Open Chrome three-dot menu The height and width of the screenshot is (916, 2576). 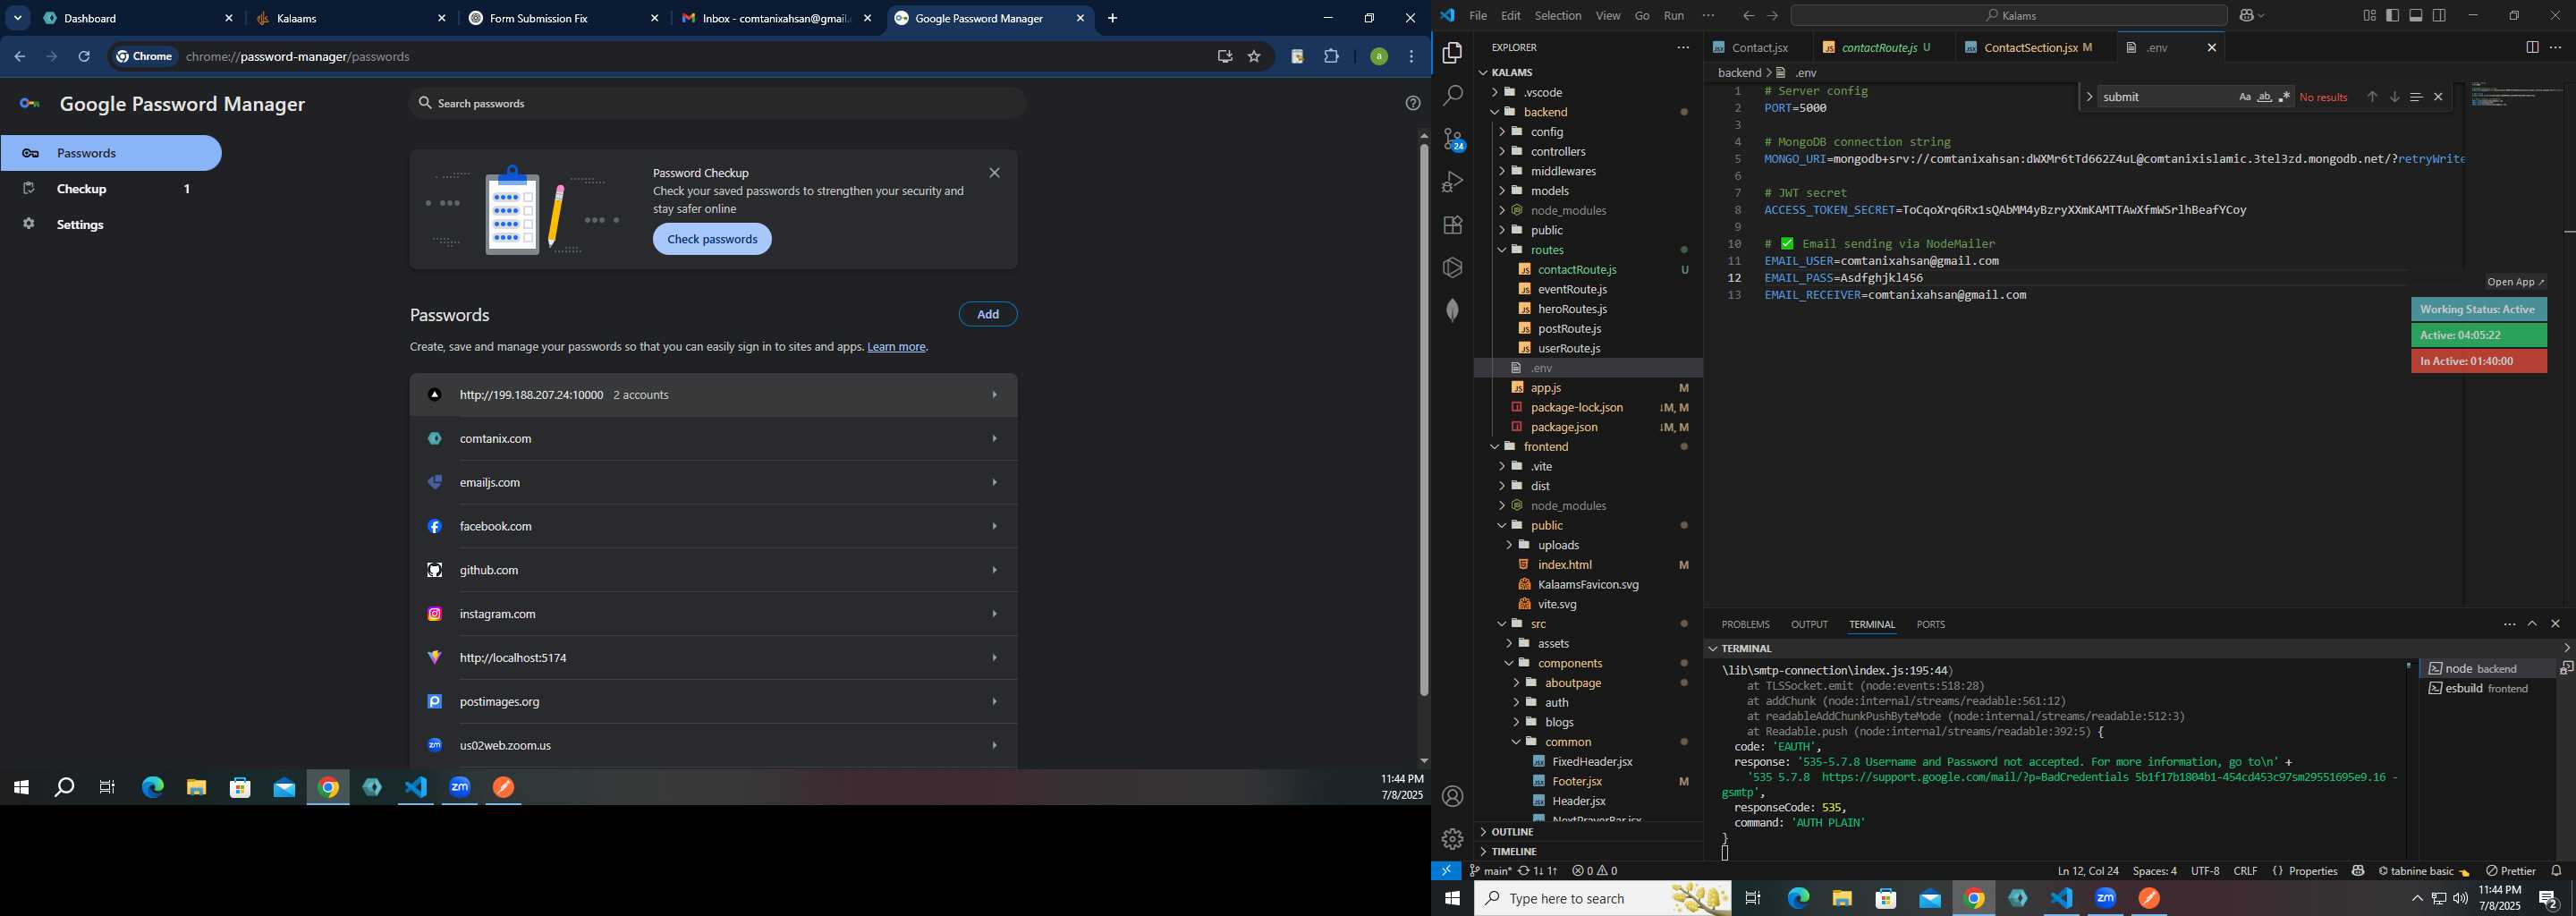pyautogui.click(x=1412, y=57)
